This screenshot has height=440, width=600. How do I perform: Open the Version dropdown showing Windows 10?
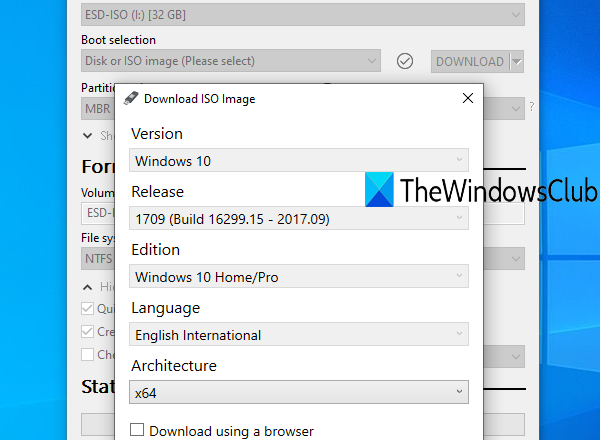coord(298,160)
